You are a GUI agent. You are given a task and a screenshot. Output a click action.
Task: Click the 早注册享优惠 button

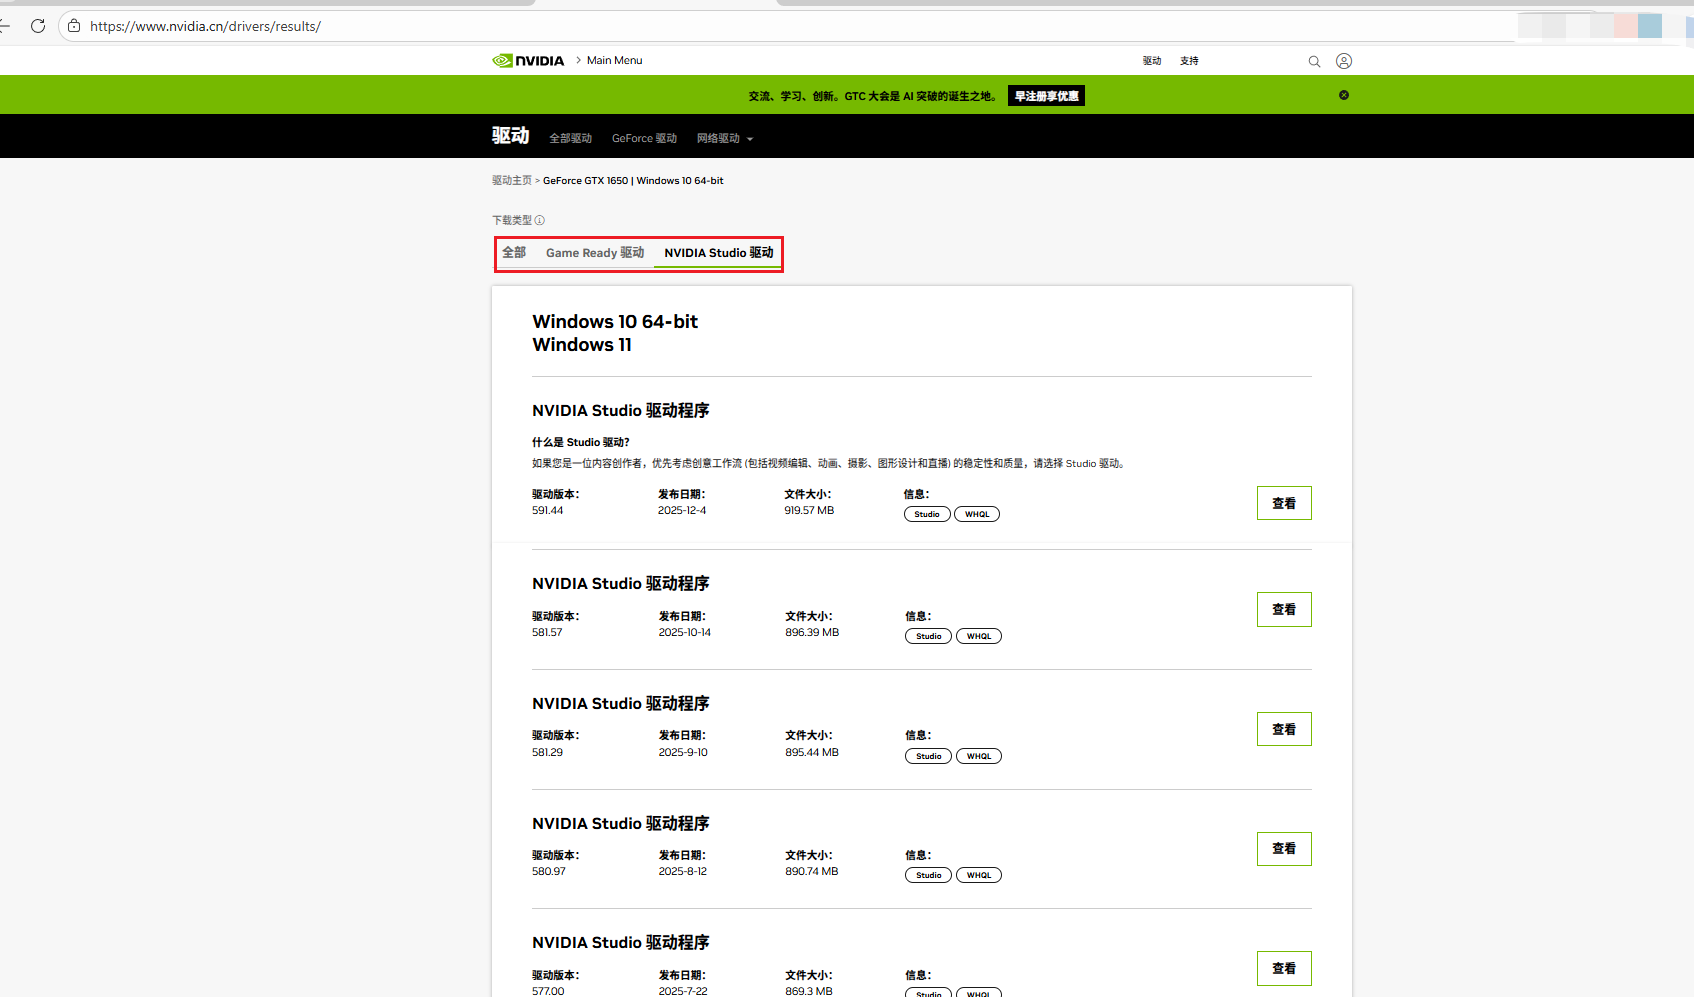[x=1047, y=96]
